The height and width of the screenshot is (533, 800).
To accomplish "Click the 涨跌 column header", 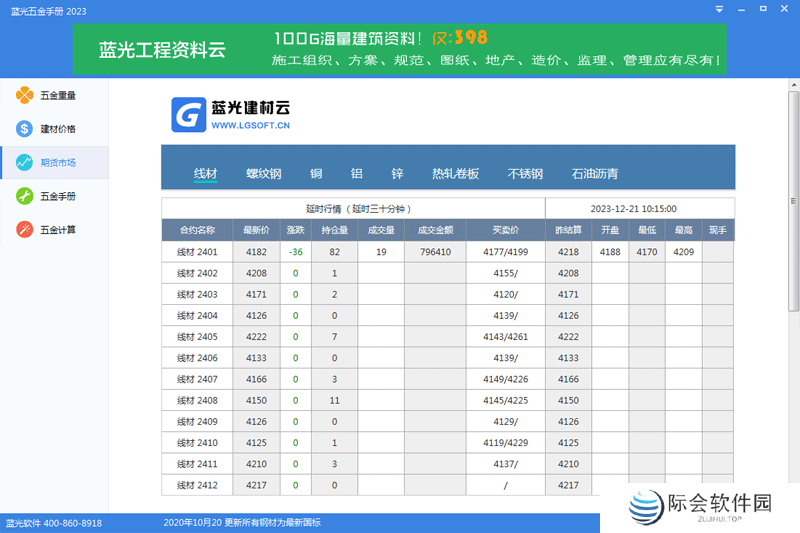I will click(x=295, y=231).
